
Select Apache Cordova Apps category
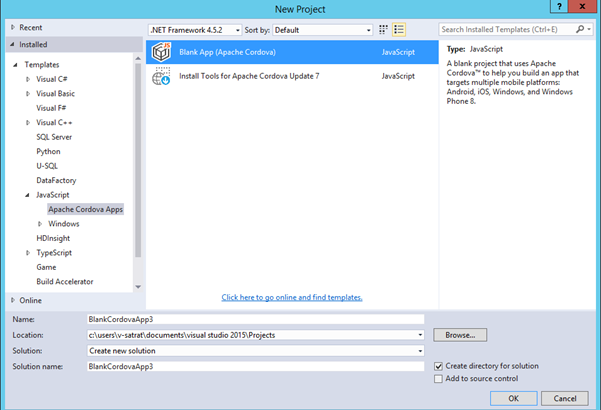click(85, 209)
